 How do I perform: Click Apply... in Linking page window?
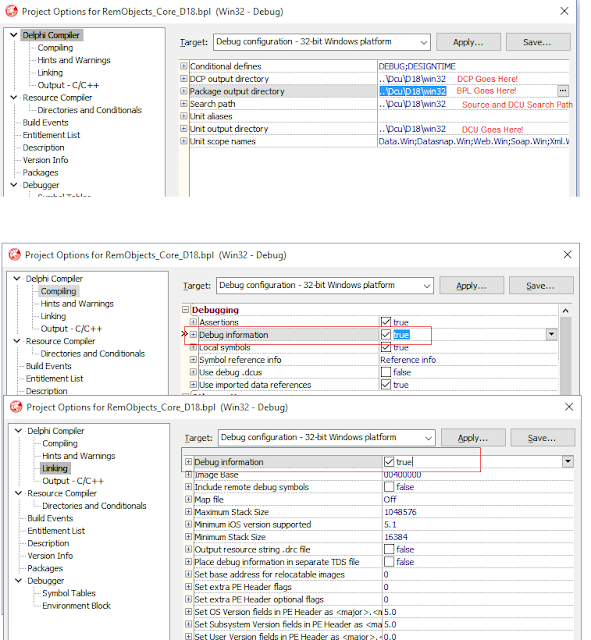(473, 438)
